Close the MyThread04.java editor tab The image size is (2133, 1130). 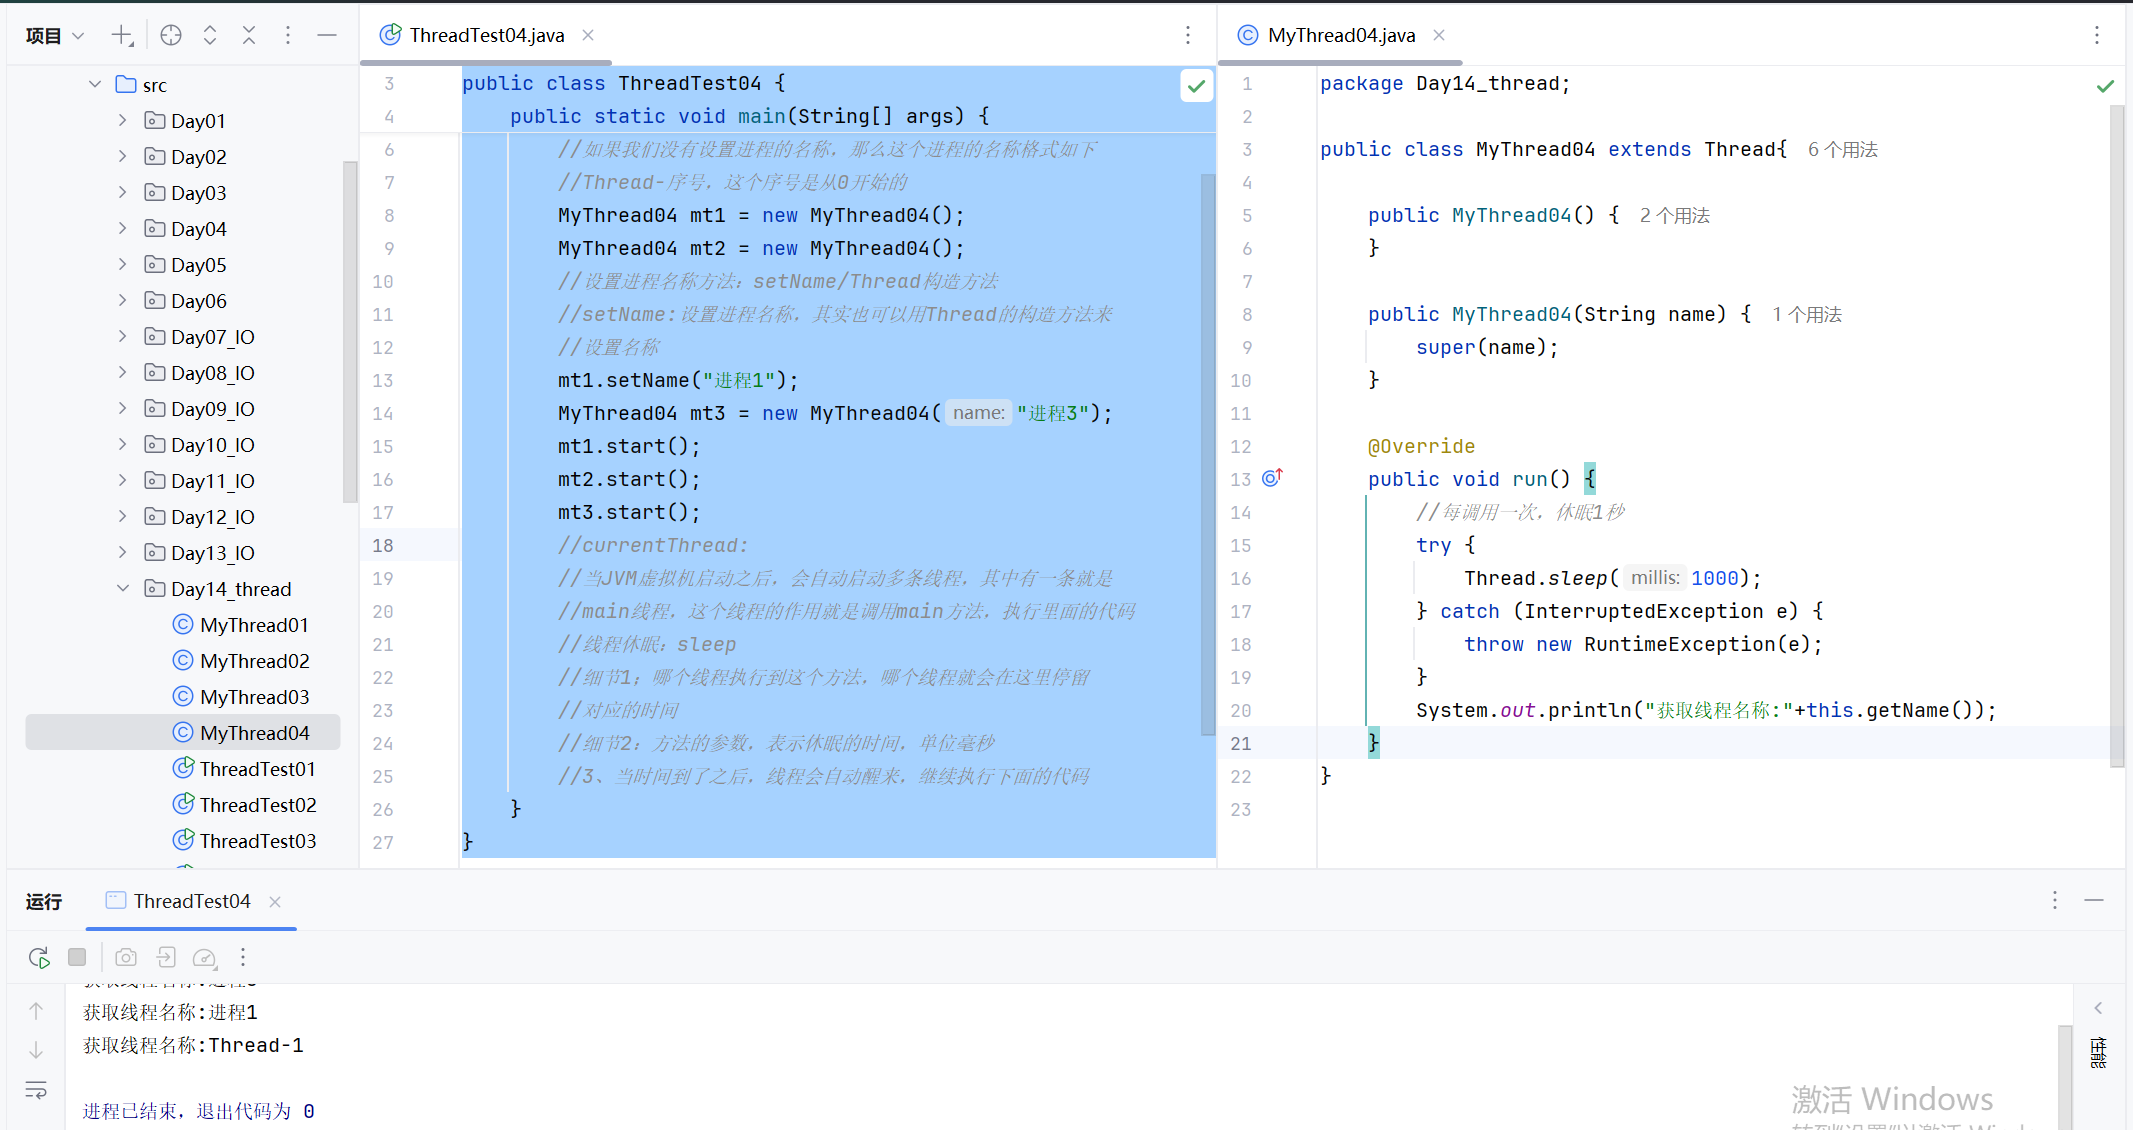(1439, 35)
